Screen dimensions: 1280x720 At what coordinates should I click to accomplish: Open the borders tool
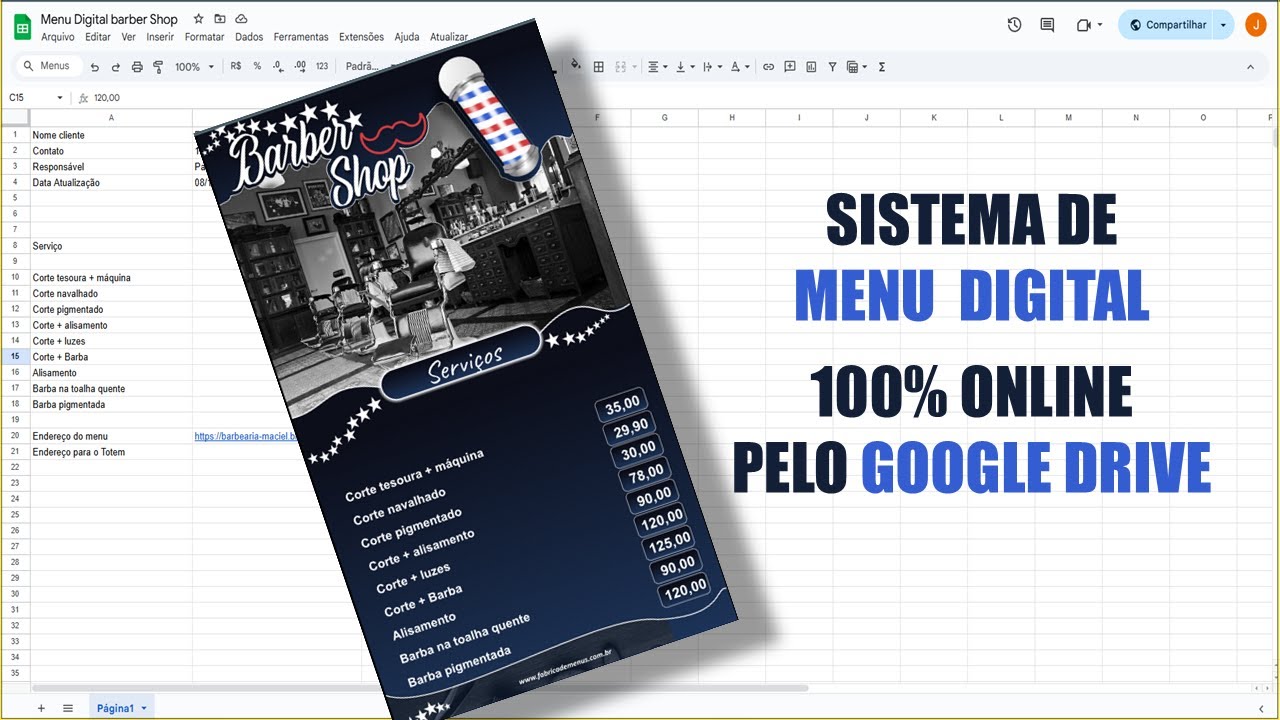coord(599,67)
